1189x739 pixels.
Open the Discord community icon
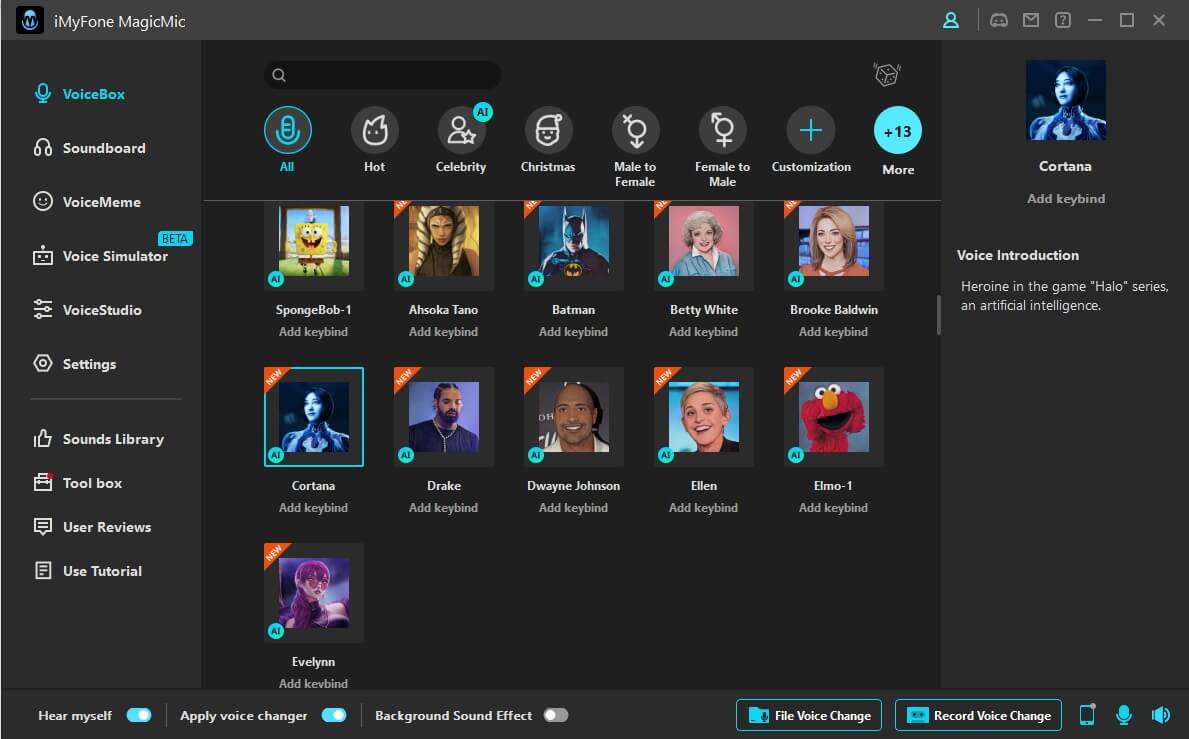(x=999, y=20)
